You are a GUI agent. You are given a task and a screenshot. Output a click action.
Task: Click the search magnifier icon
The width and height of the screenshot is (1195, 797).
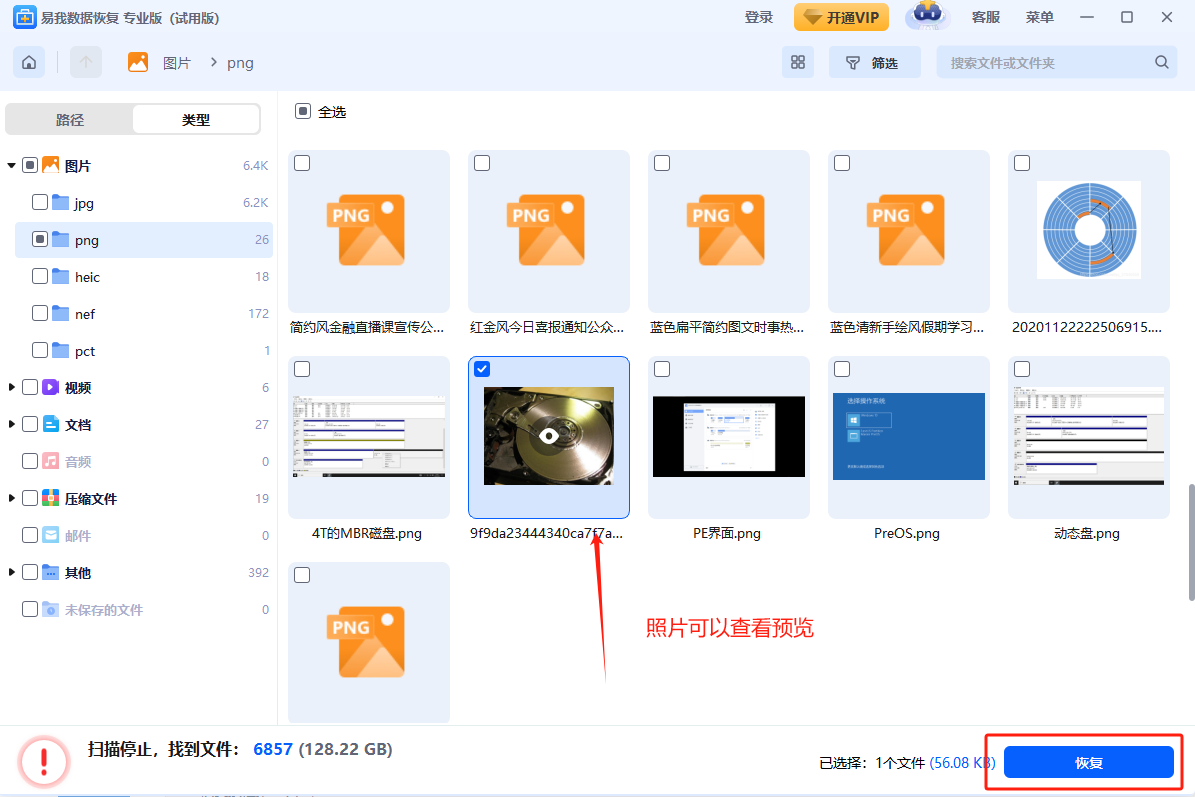[x=1161, y=62]
